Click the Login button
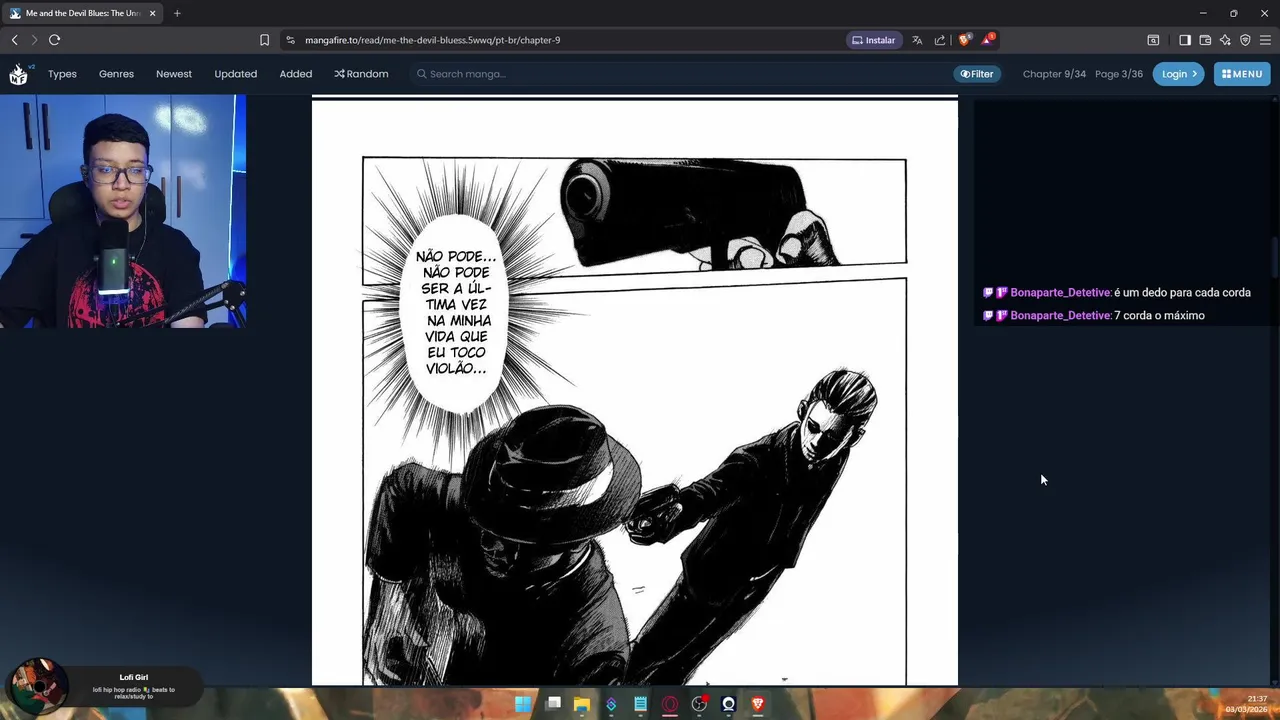The image size is (1280, 720). (x=1179, y=74)
